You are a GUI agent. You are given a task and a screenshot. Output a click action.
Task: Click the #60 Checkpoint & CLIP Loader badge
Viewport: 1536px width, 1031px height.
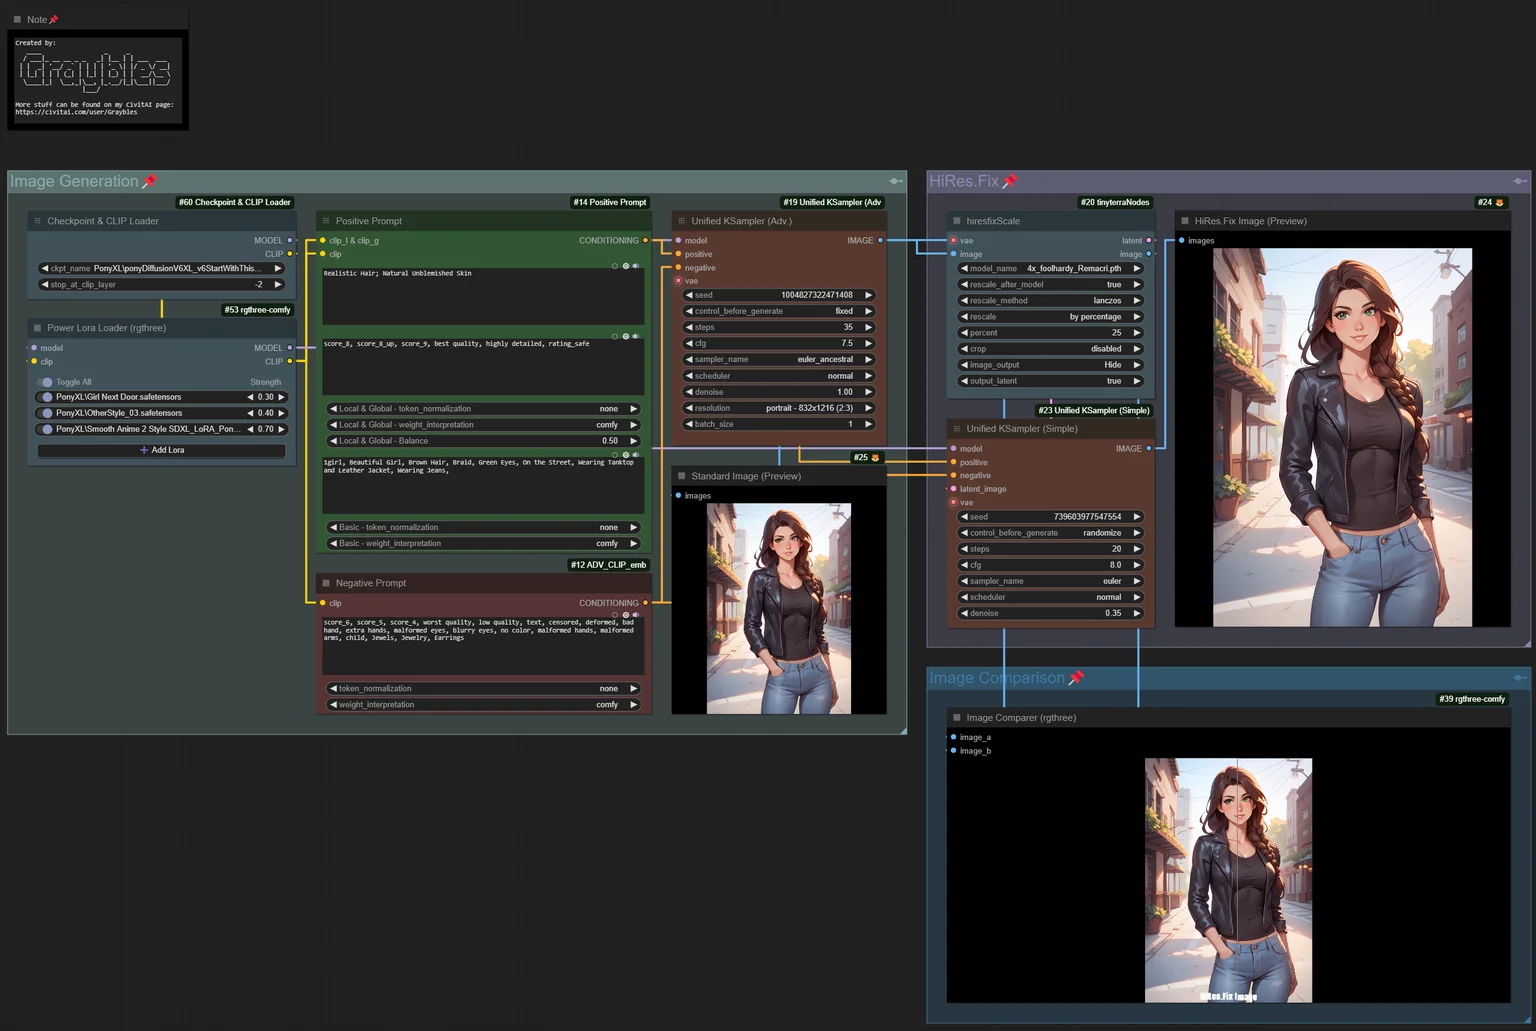[x=235, y=203]
